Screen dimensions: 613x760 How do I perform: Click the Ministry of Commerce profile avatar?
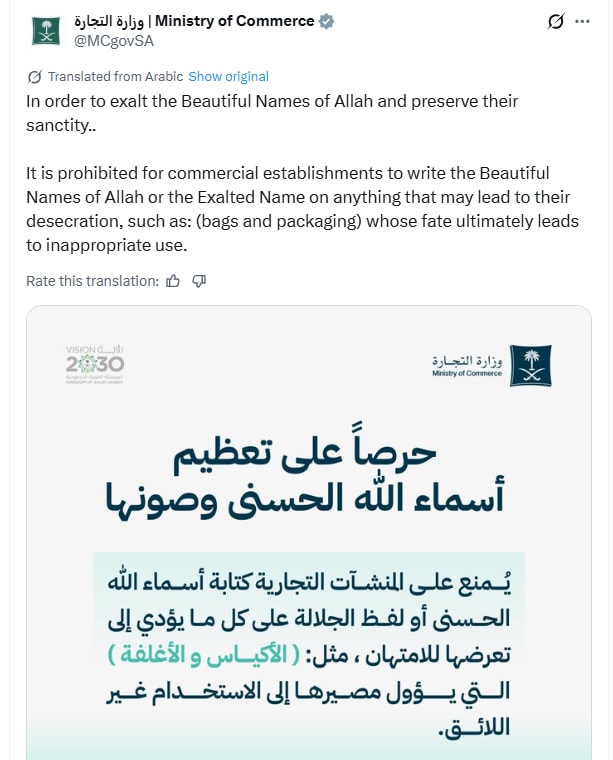click(x=46, y=30)
